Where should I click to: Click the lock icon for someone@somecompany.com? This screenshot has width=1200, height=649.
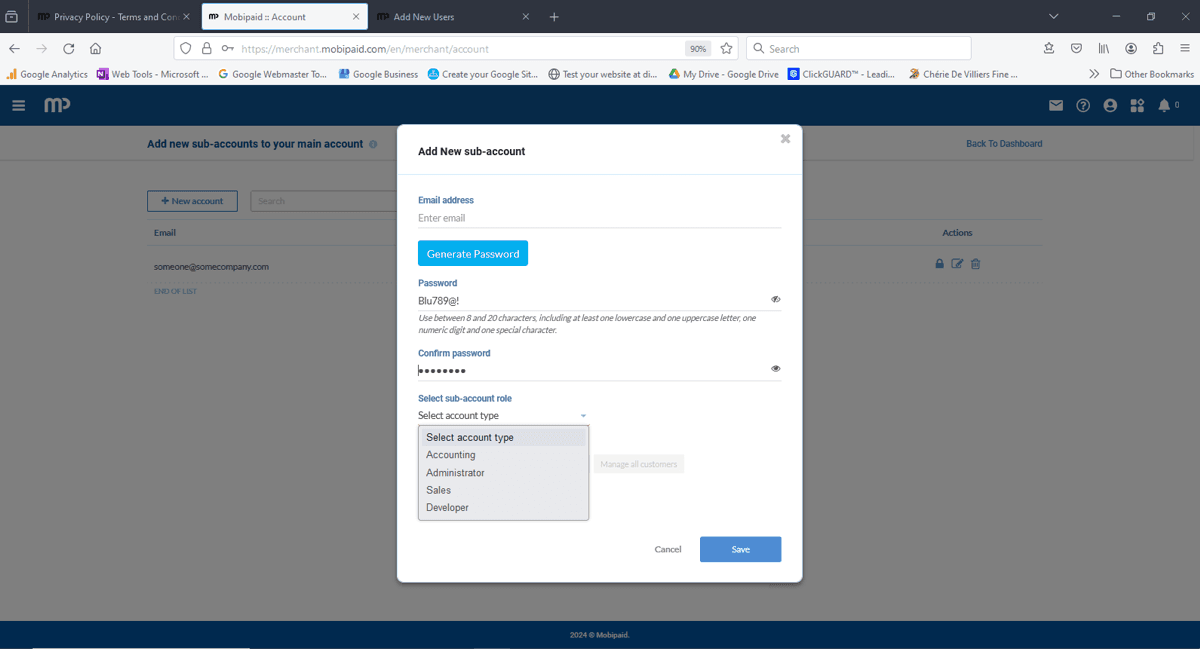point(939,264)
